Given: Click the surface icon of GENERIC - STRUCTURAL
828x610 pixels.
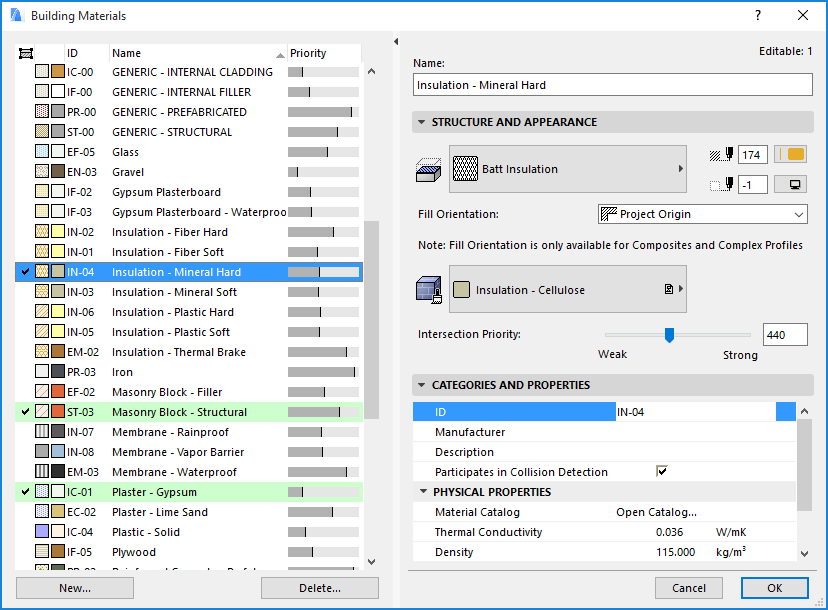Looking at the screenshot, I should [x=58, y=132].
